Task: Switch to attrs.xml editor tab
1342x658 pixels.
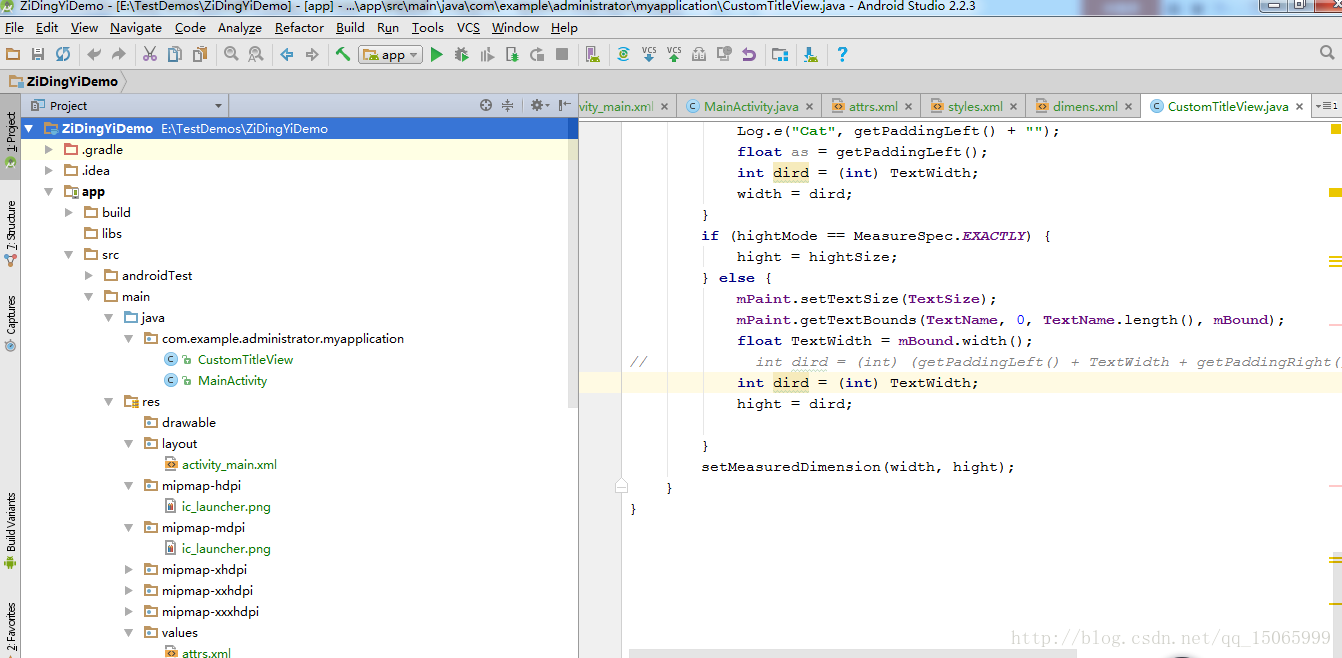Action: [x=873, y=106]
